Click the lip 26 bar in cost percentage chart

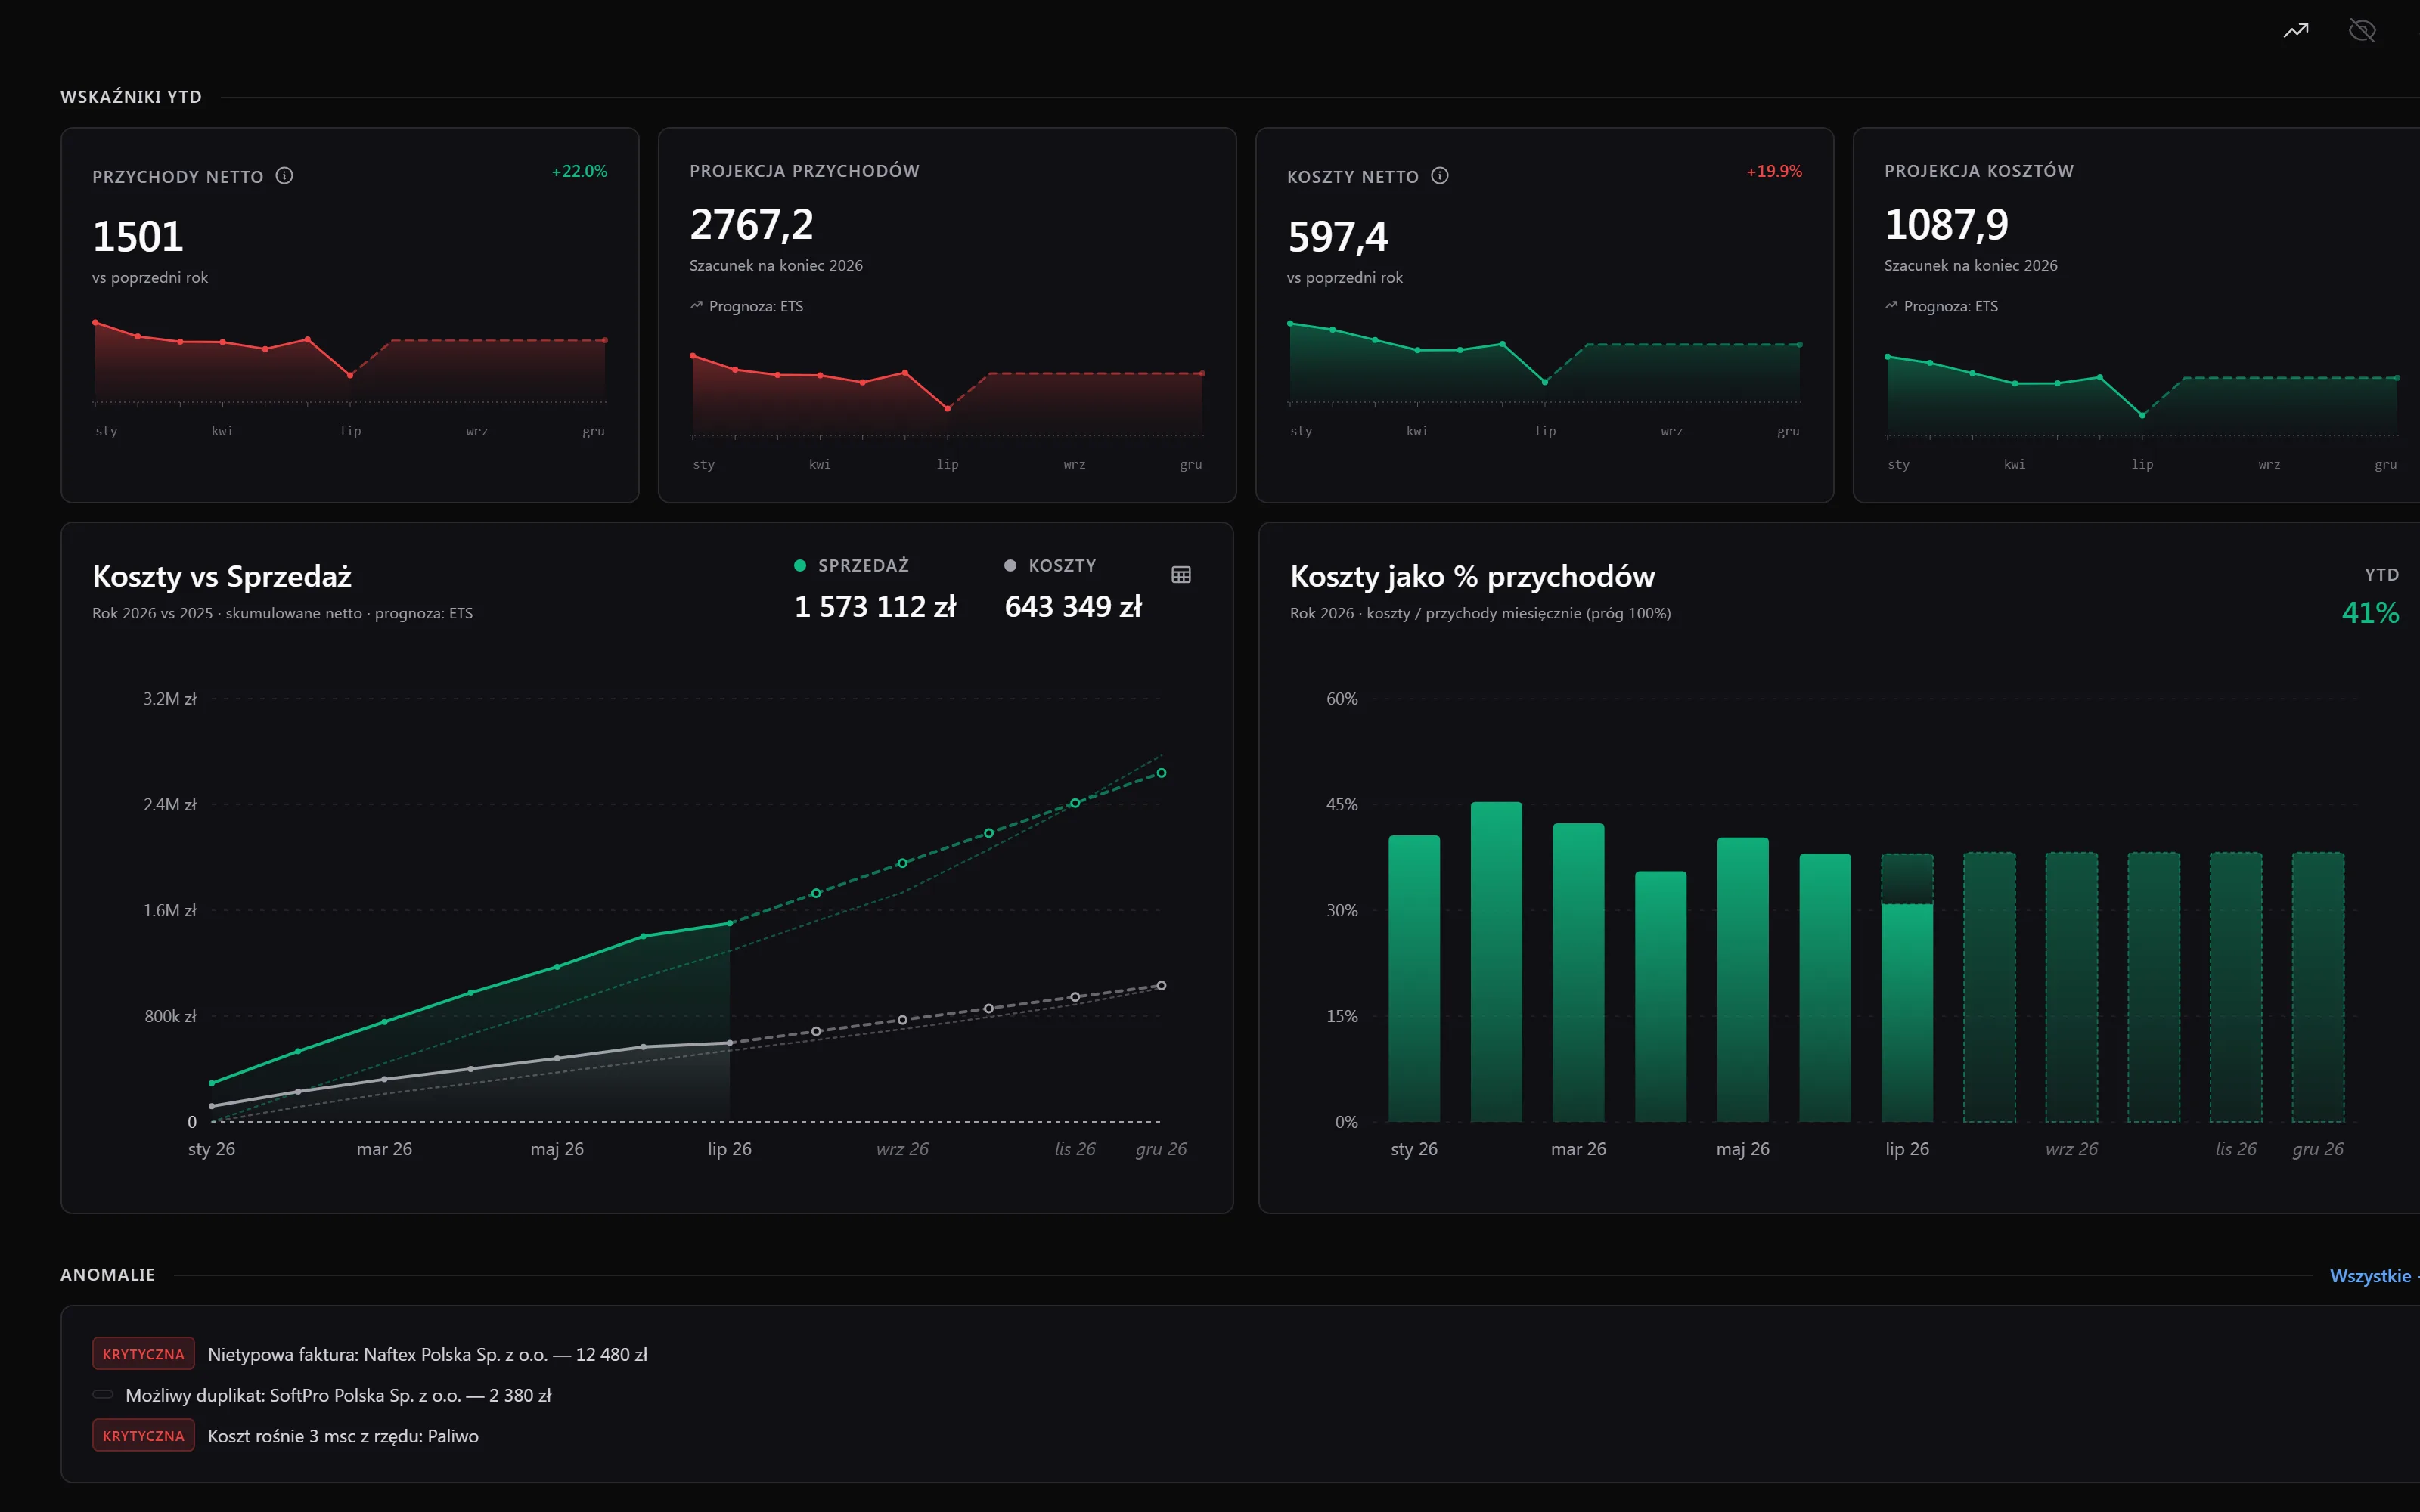[x=1907, y=988]
